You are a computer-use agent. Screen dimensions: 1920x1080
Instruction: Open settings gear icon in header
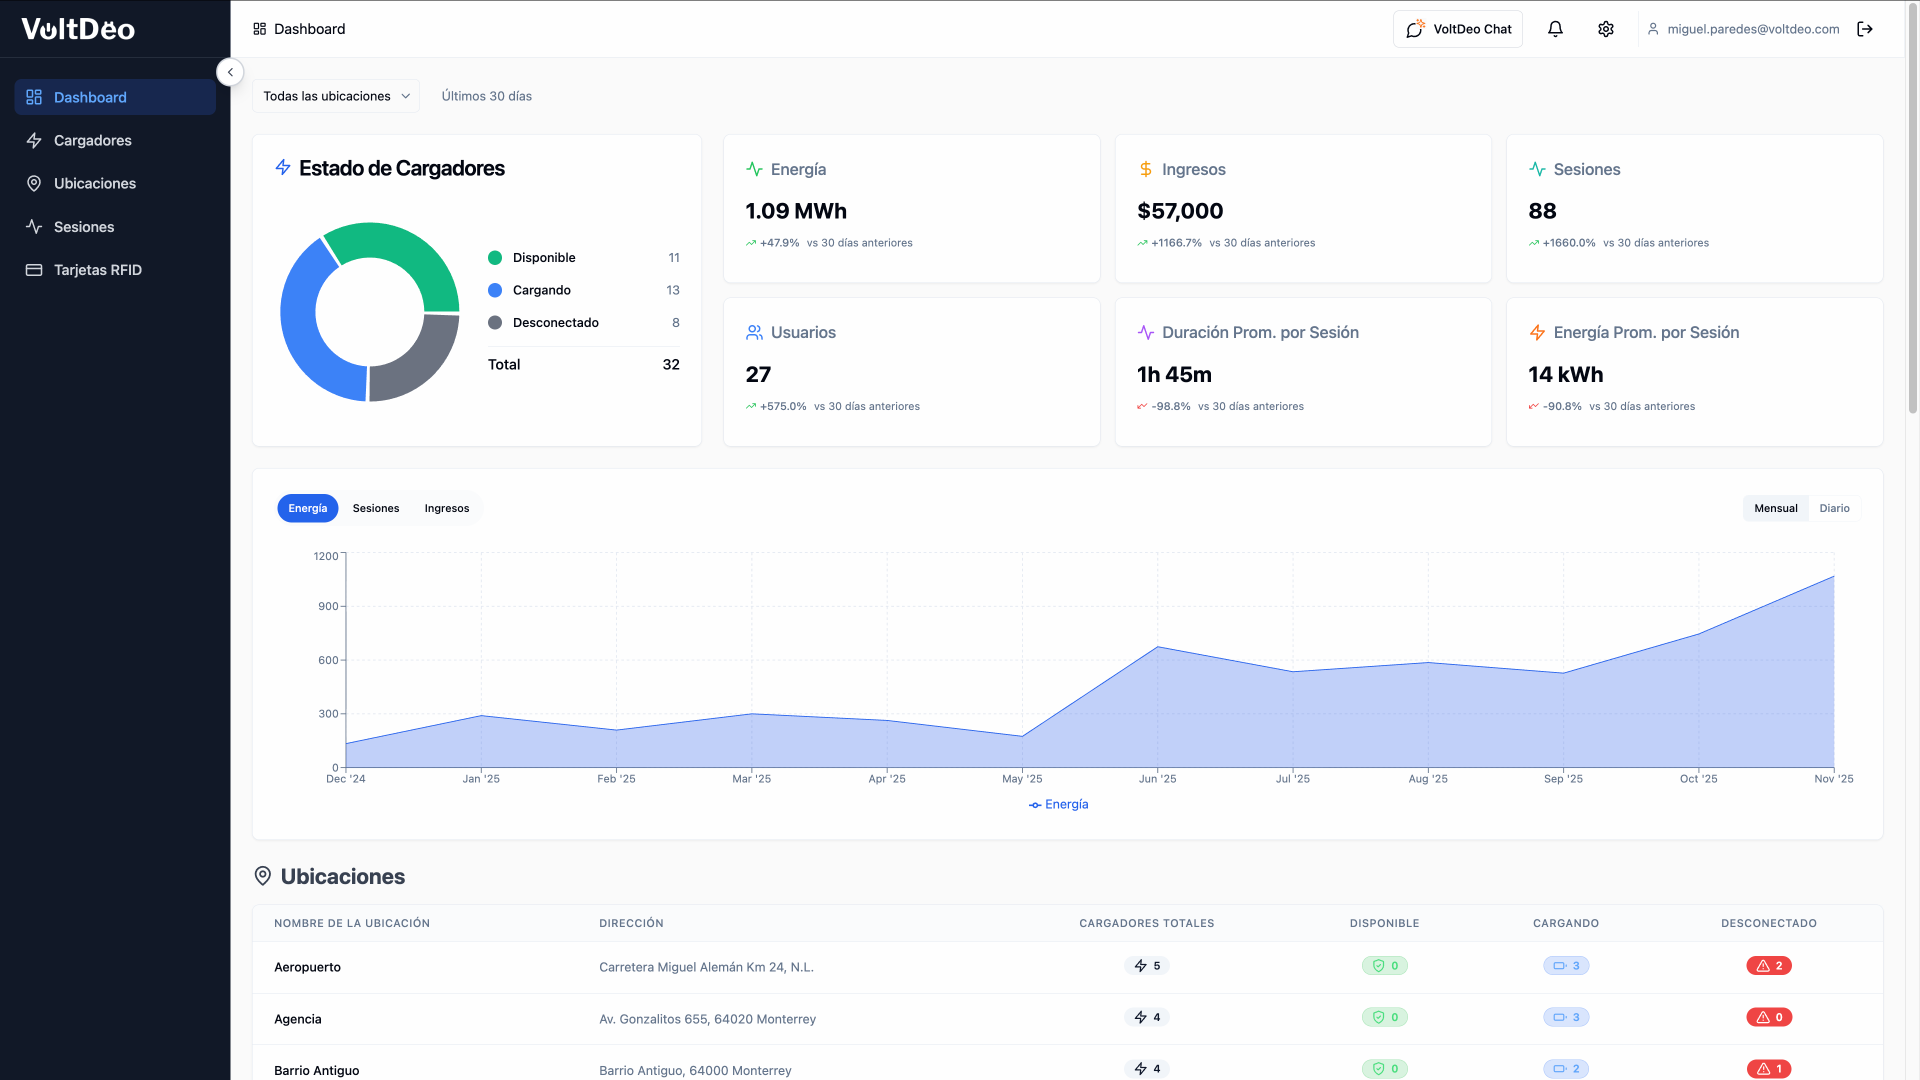pyautogui.click(x=1606, y=29)
